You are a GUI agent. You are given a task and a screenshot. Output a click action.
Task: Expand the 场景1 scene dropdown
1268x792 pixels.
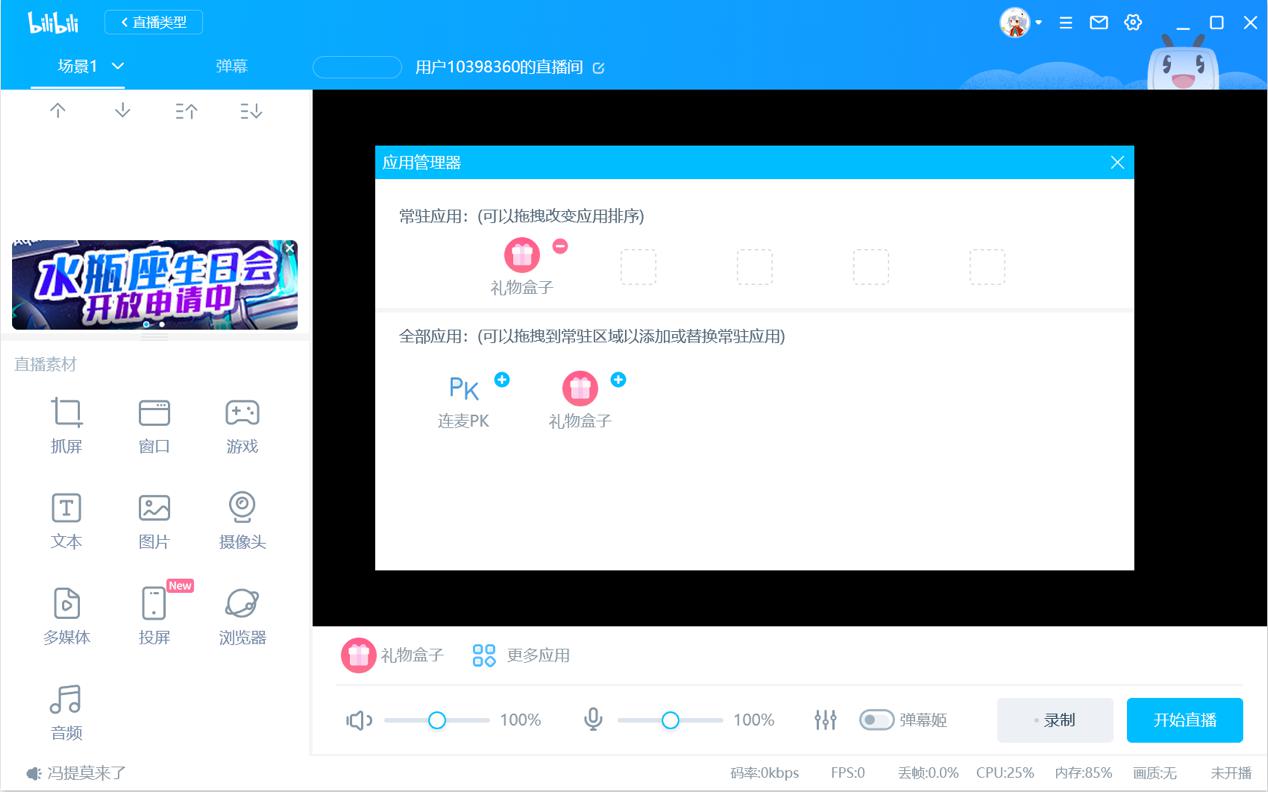(118, 66)
